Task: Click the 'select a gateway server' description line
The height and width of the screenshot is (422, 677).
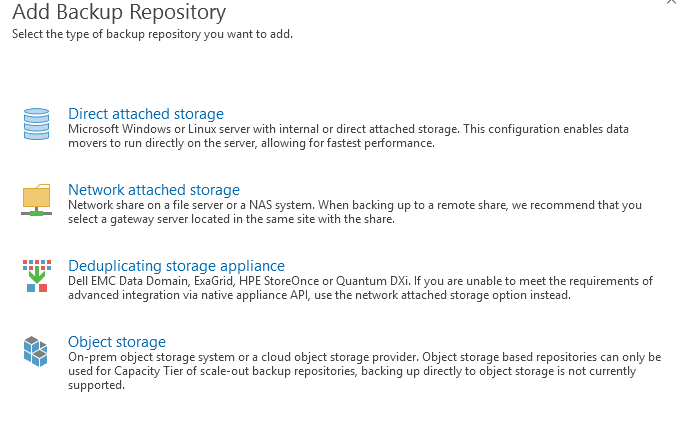Action: tap(231, 219)
